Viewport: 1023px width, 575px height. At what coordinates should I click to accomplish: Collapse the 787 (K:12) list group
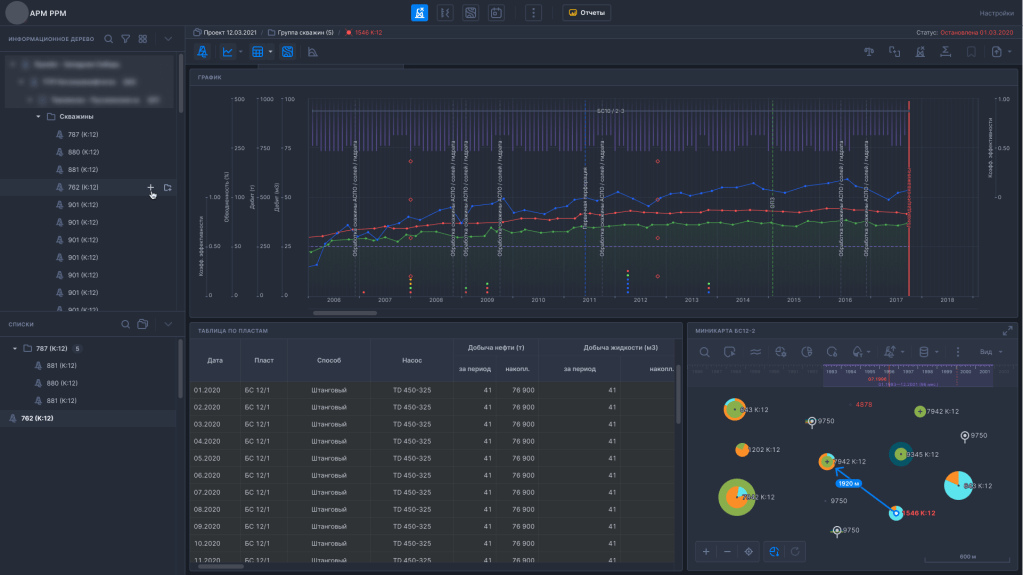[x=15, y=348]
